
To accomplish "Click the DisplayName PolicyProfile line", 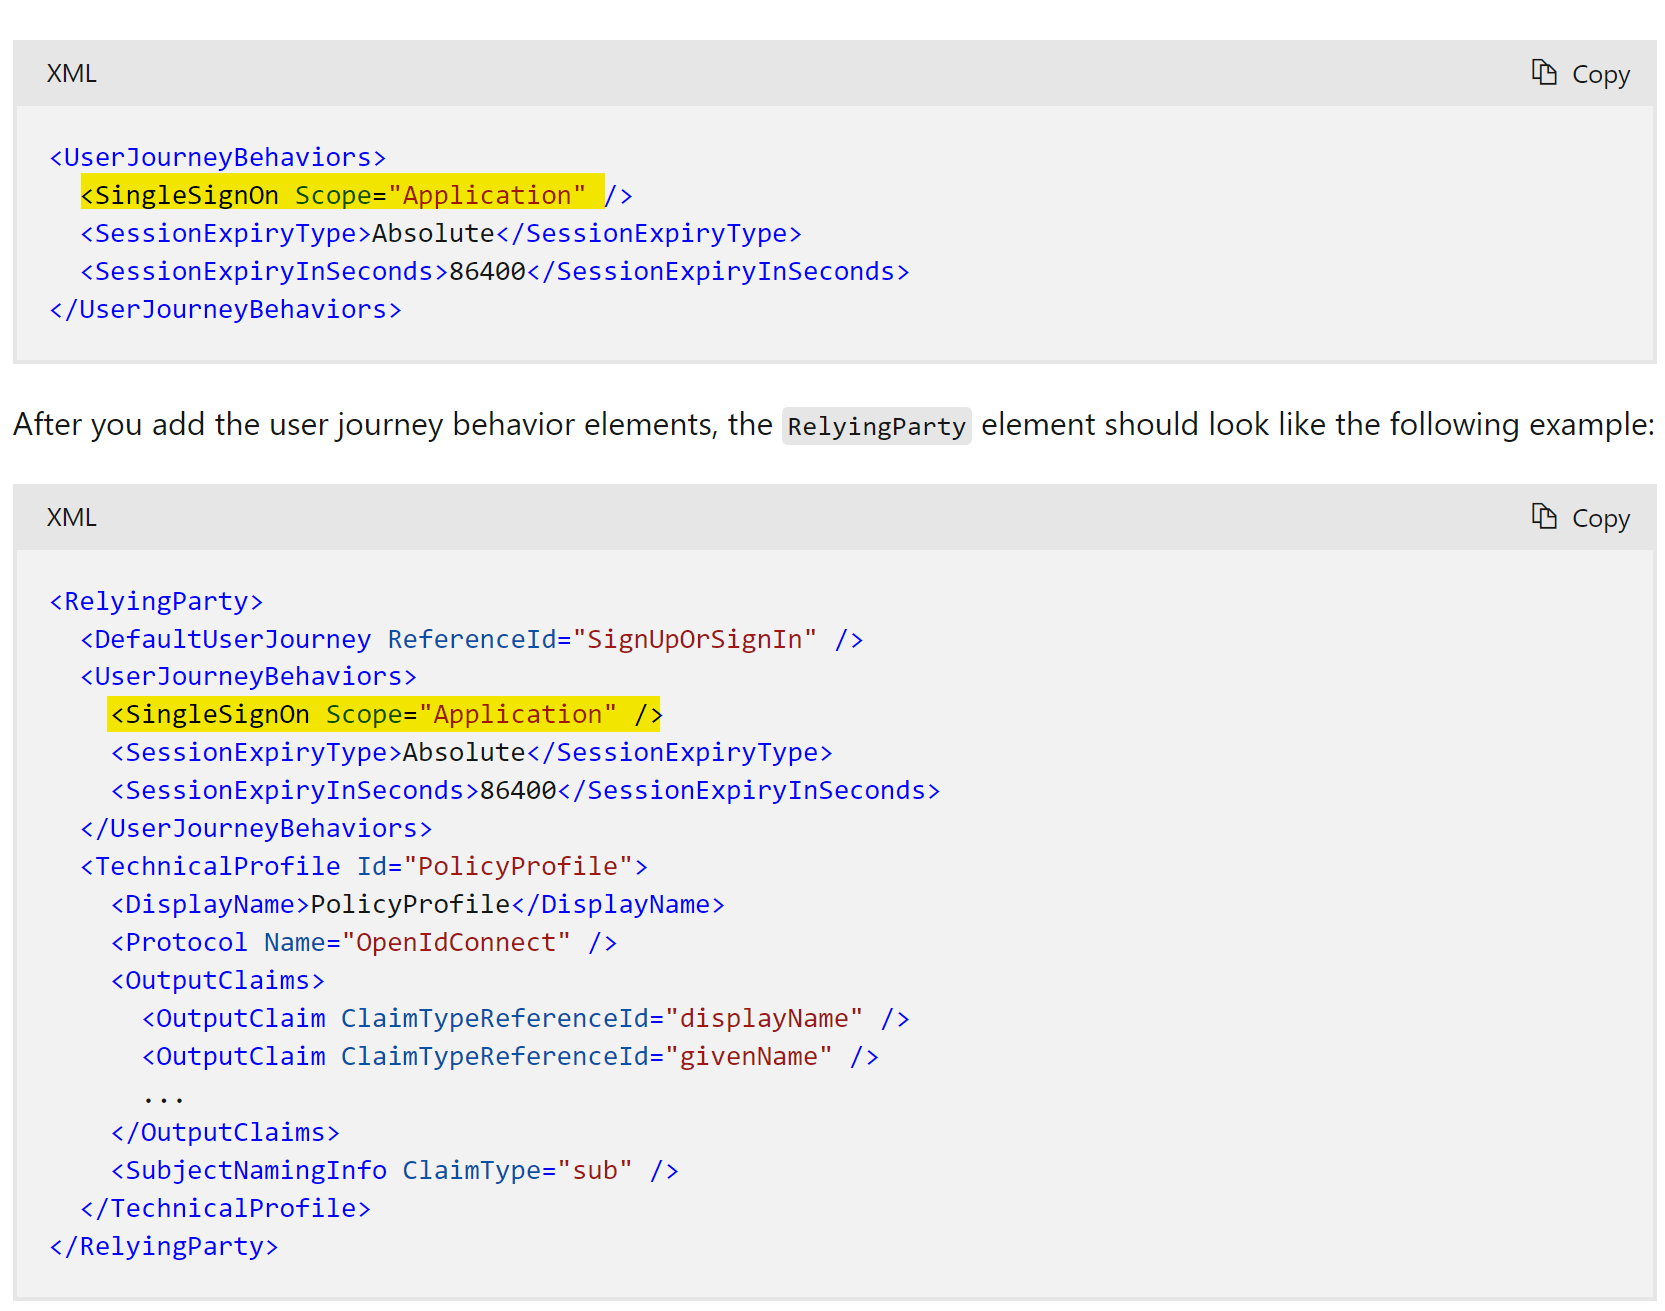I will pos(418,904).
